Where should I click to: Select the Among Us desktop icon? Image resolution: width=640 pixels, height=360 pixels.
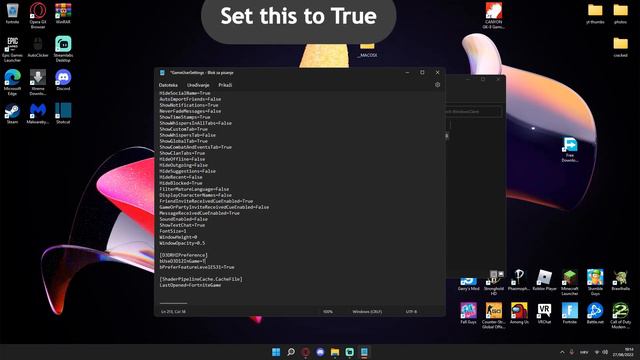point(519,313)
